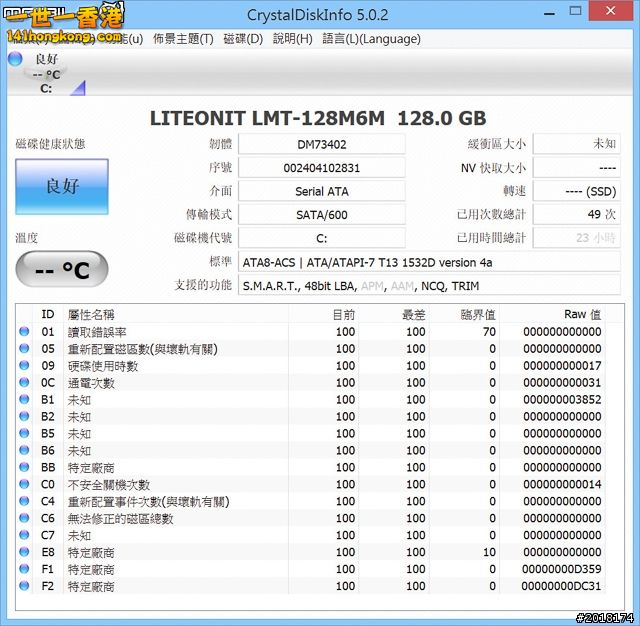640x626 pixels.
Task: Click the 良好 health status button
Action: coord(62,186)
